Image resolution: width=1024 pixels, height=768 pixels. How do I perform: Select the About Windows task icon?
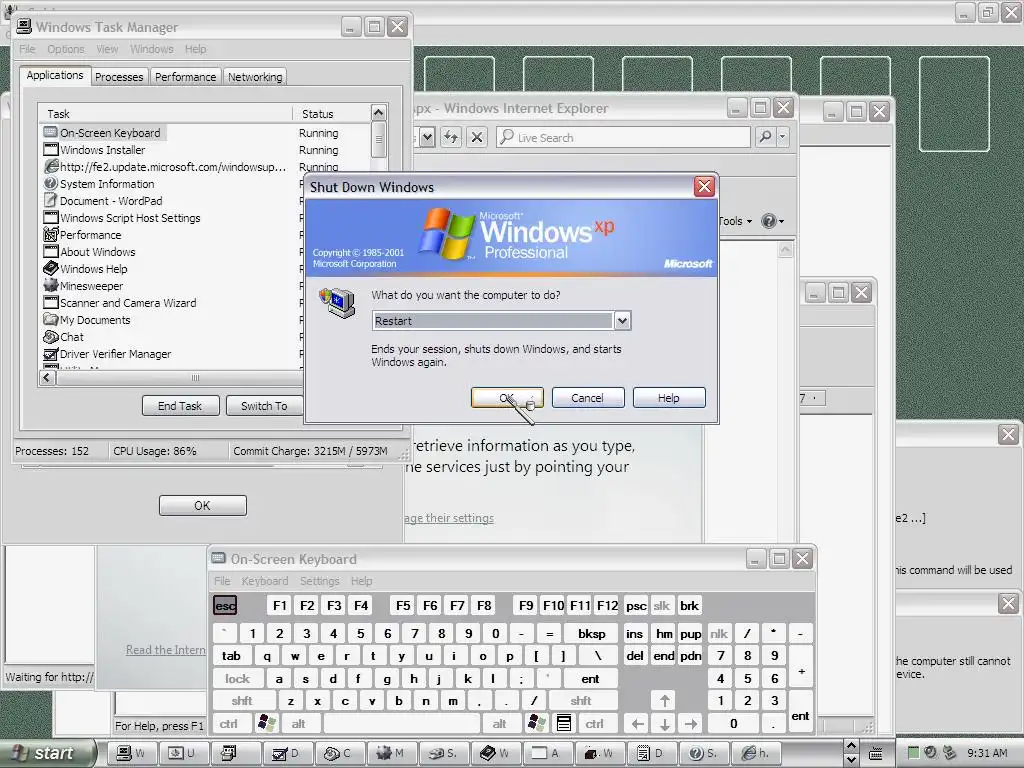click(x=50, y=251)
